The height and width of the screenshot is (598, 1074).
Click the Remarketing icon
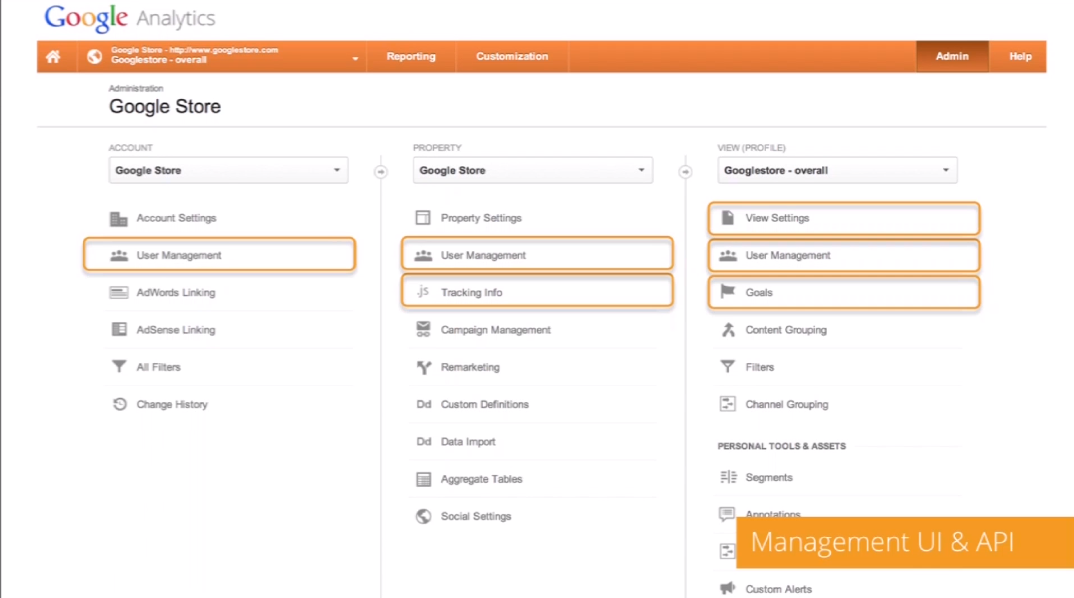(x=423, y=368)
